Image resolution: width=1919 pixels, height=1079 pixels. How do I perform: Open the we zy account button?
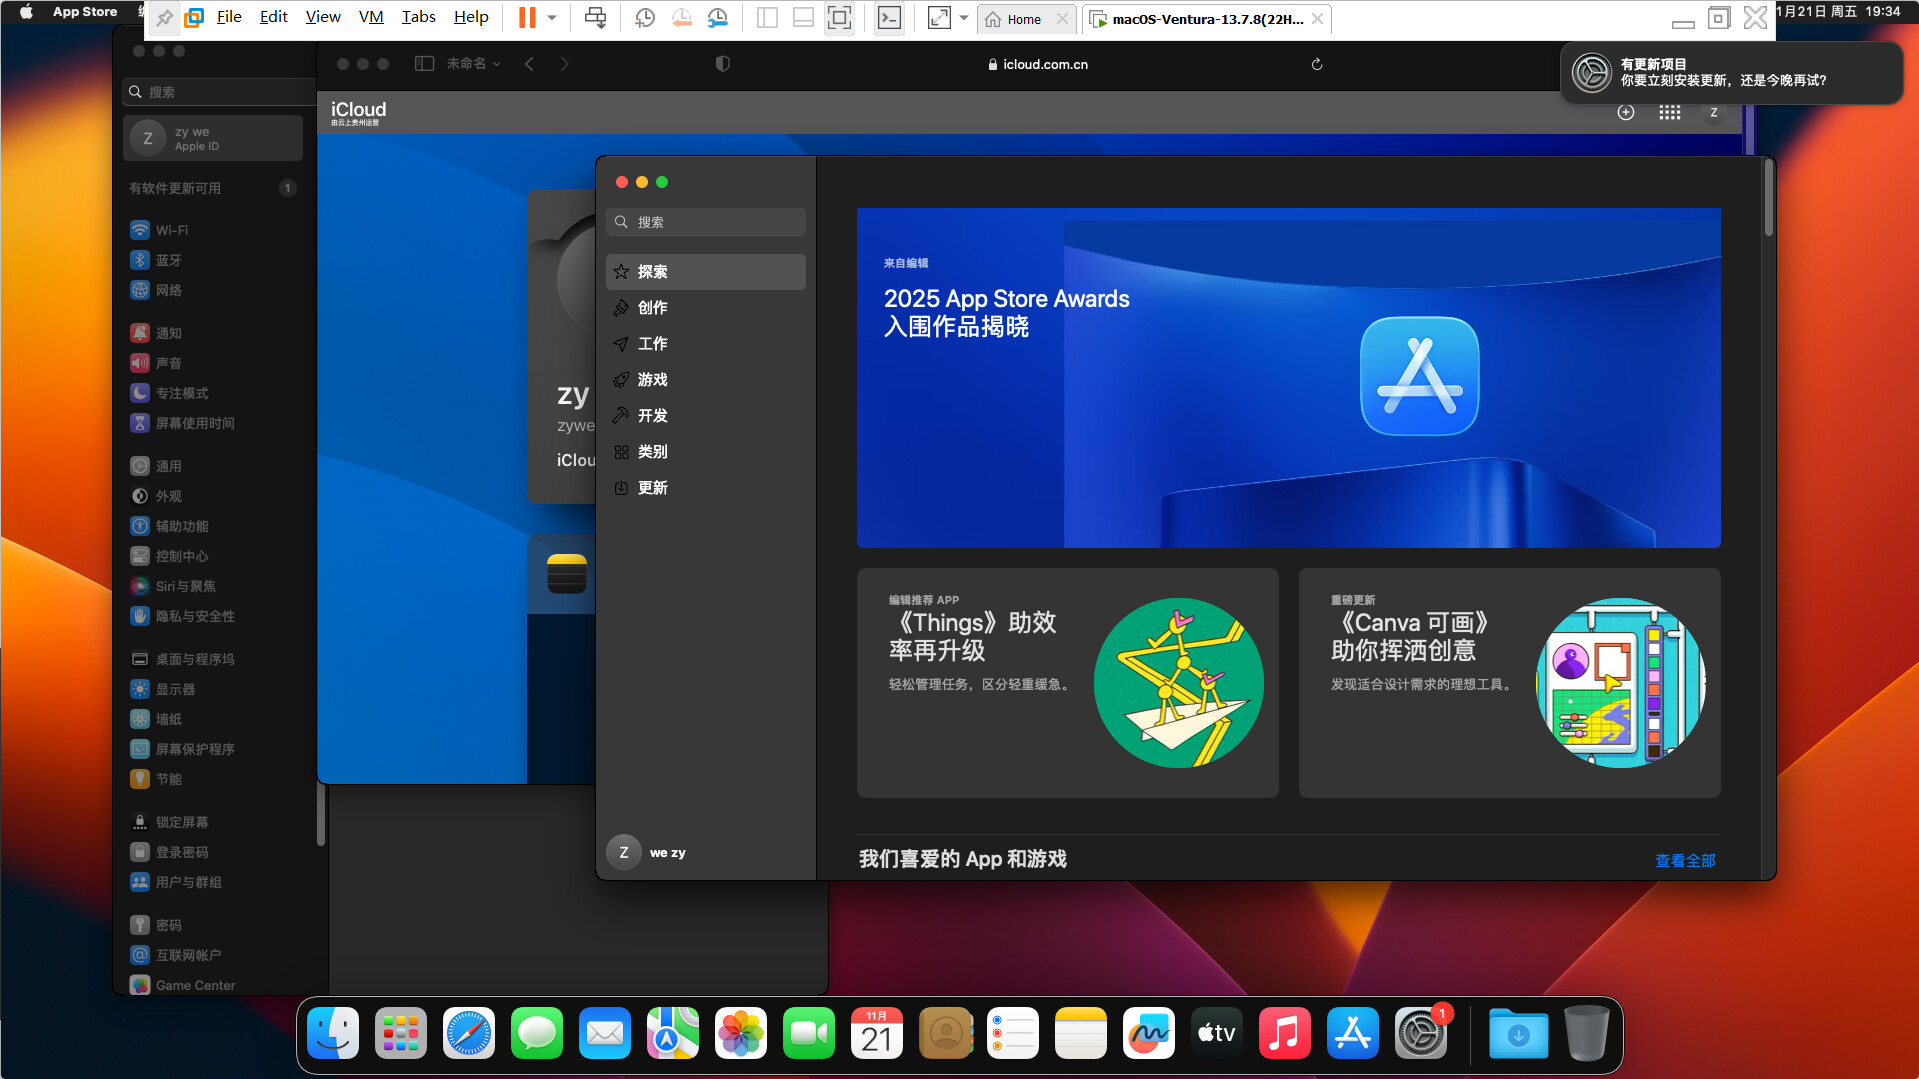click(648, 853)
